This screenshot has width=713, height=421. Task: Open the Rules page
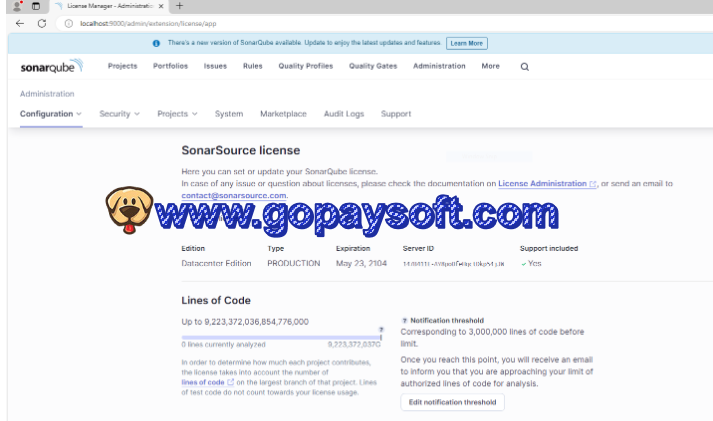coord(252,66)
